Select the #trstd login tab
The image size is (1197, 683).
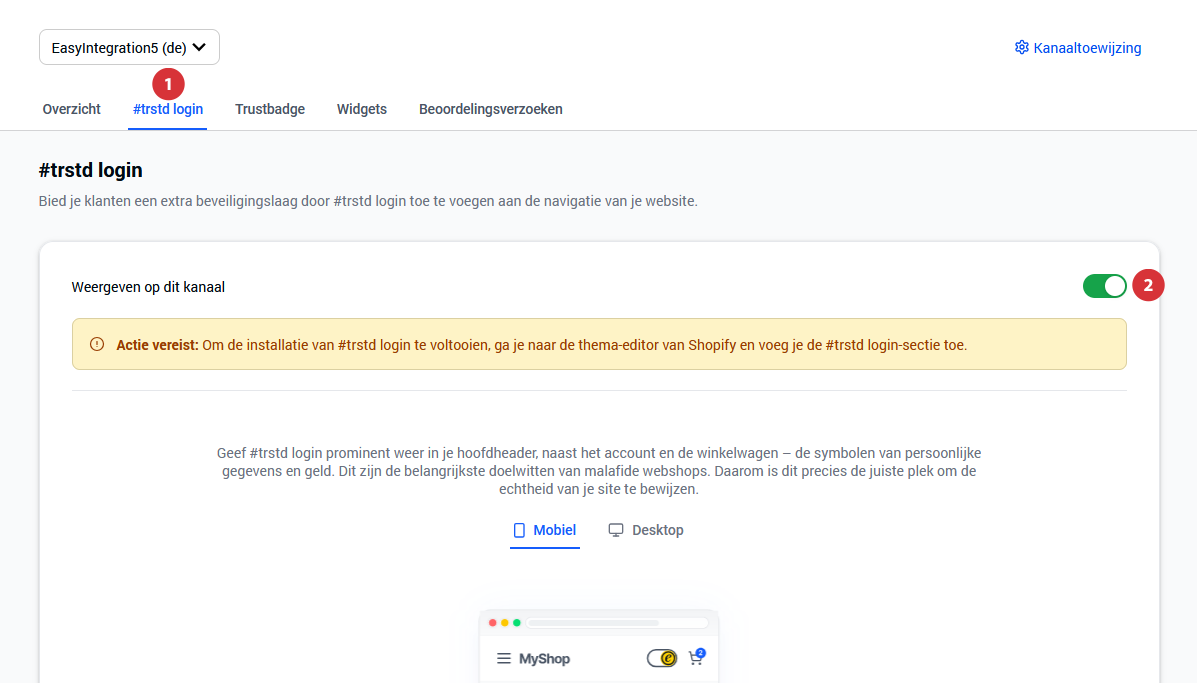[168, 109]
